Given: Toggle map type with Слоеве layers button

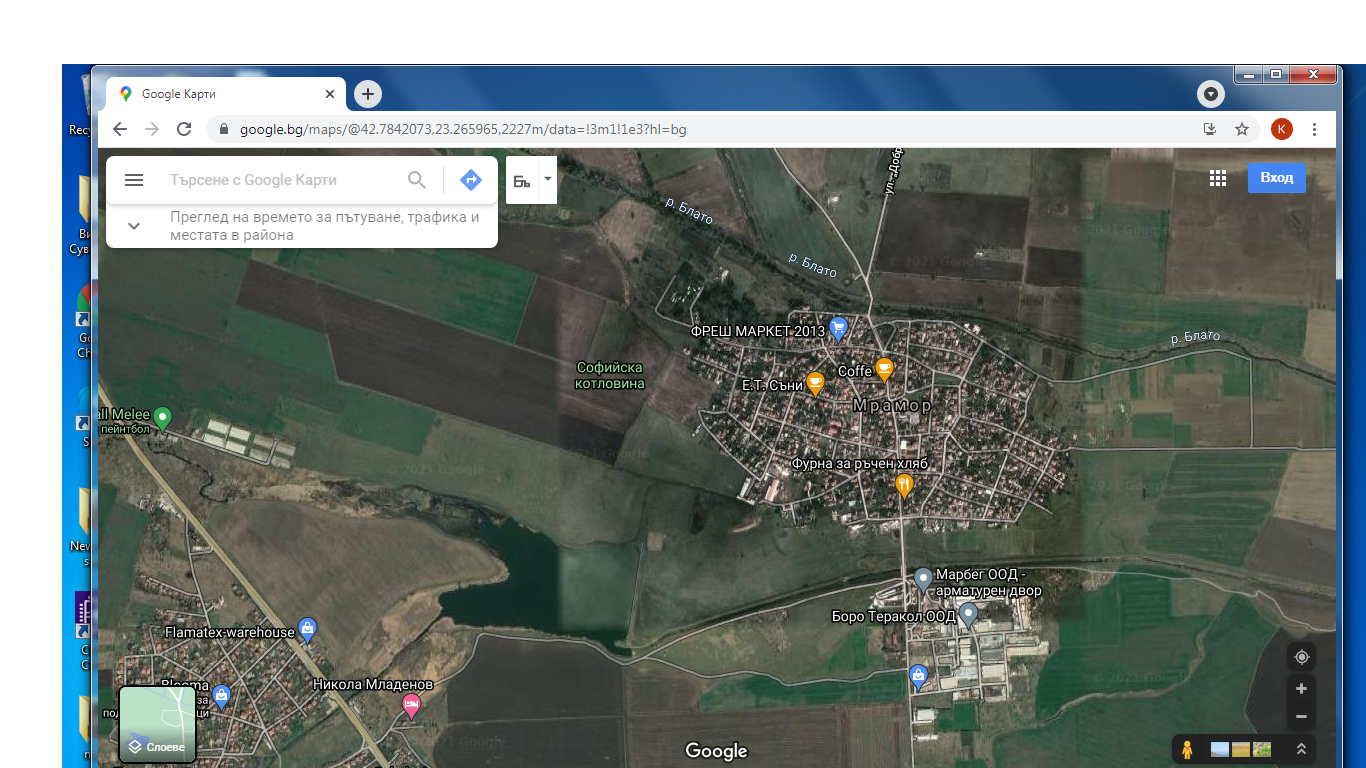Looking at the screenshot, I should (x=157, y=725).
